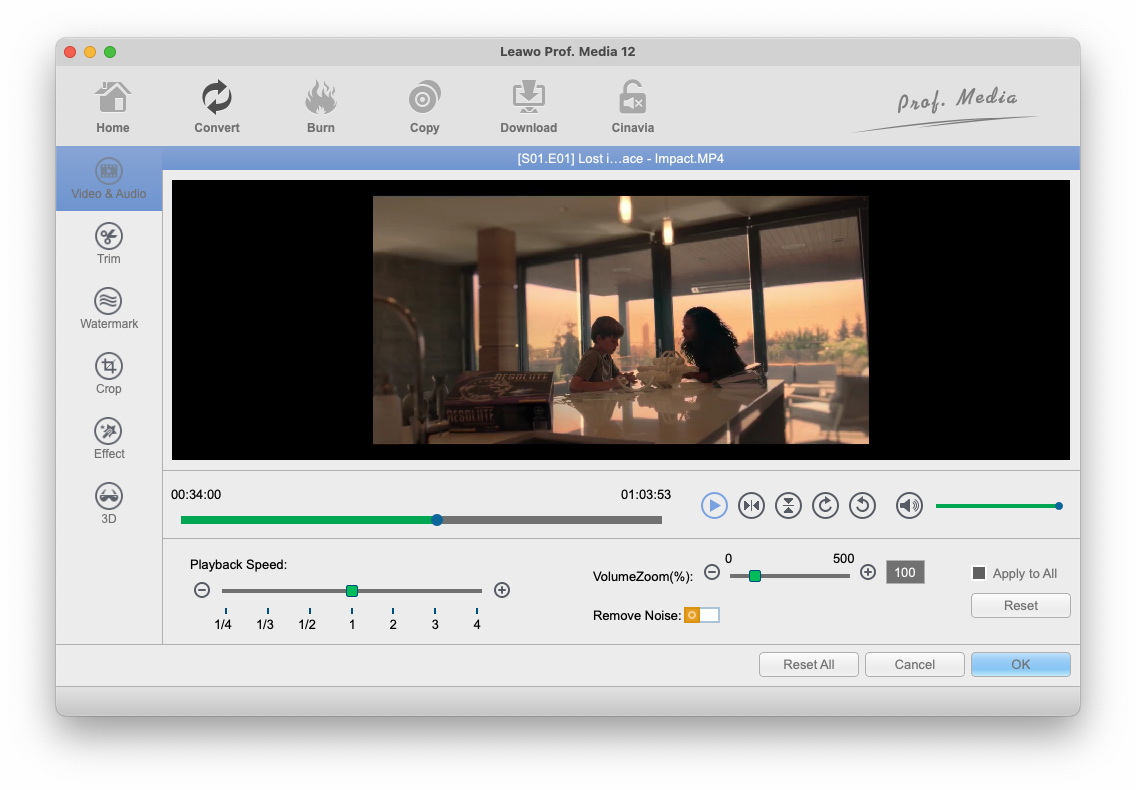Select the Watermark tool
The height and width of the screenshot is (790, 1136).
[108, 309]
